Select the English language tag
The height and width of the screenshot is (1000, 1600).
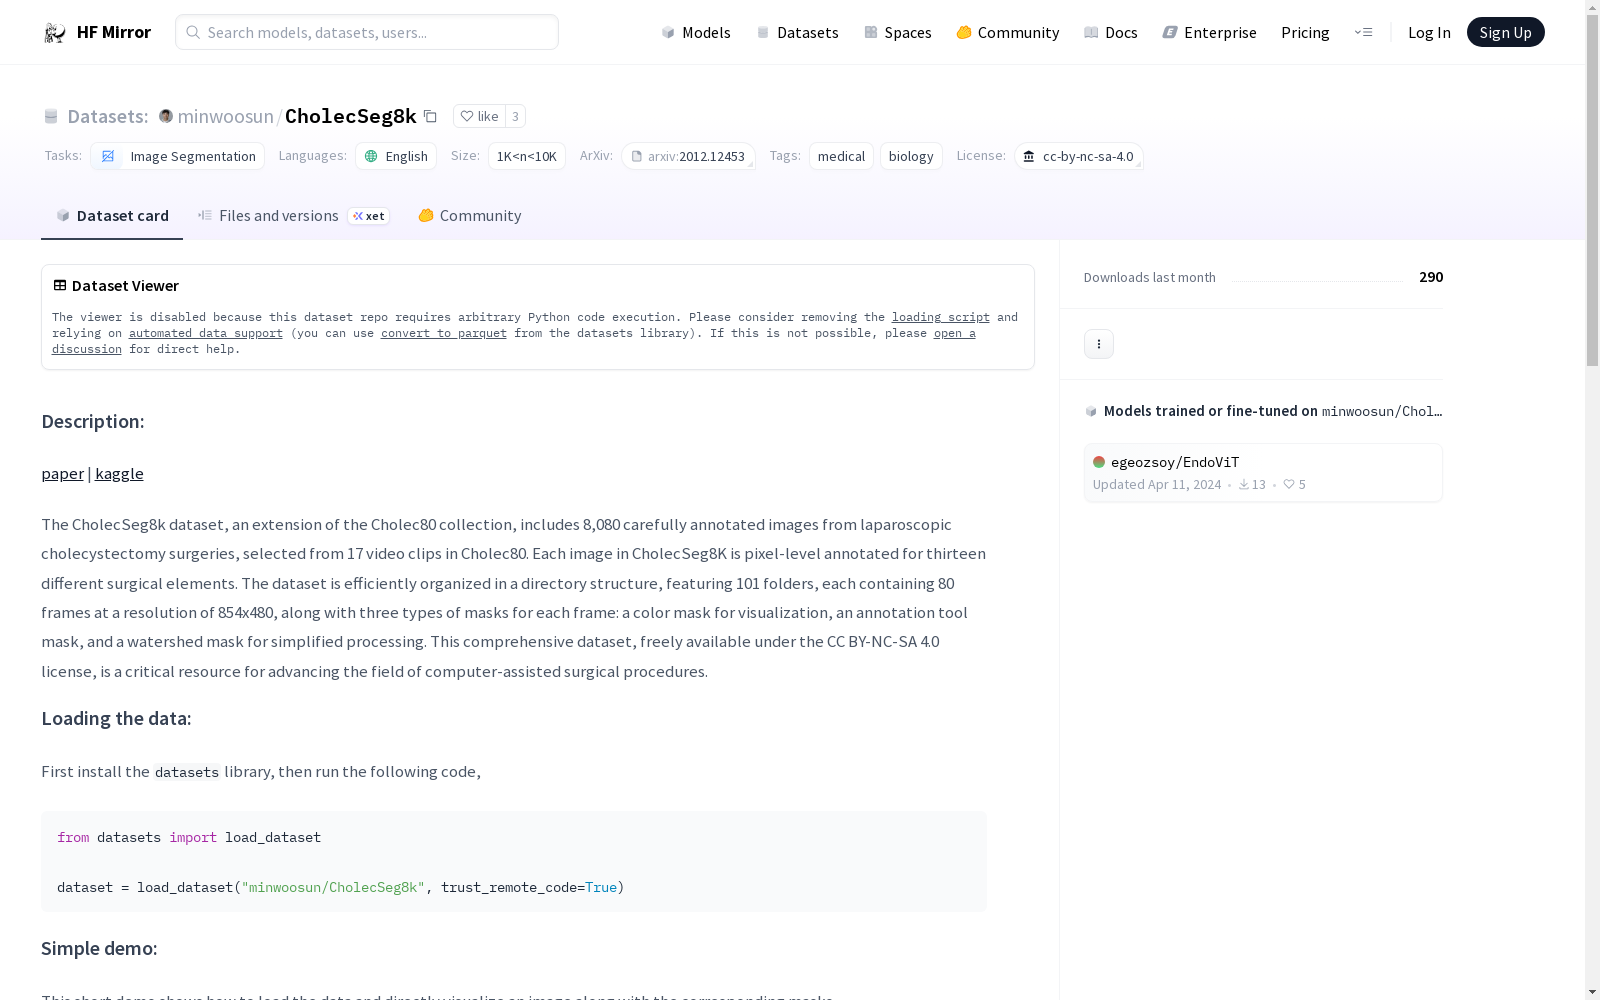[396, 156]
